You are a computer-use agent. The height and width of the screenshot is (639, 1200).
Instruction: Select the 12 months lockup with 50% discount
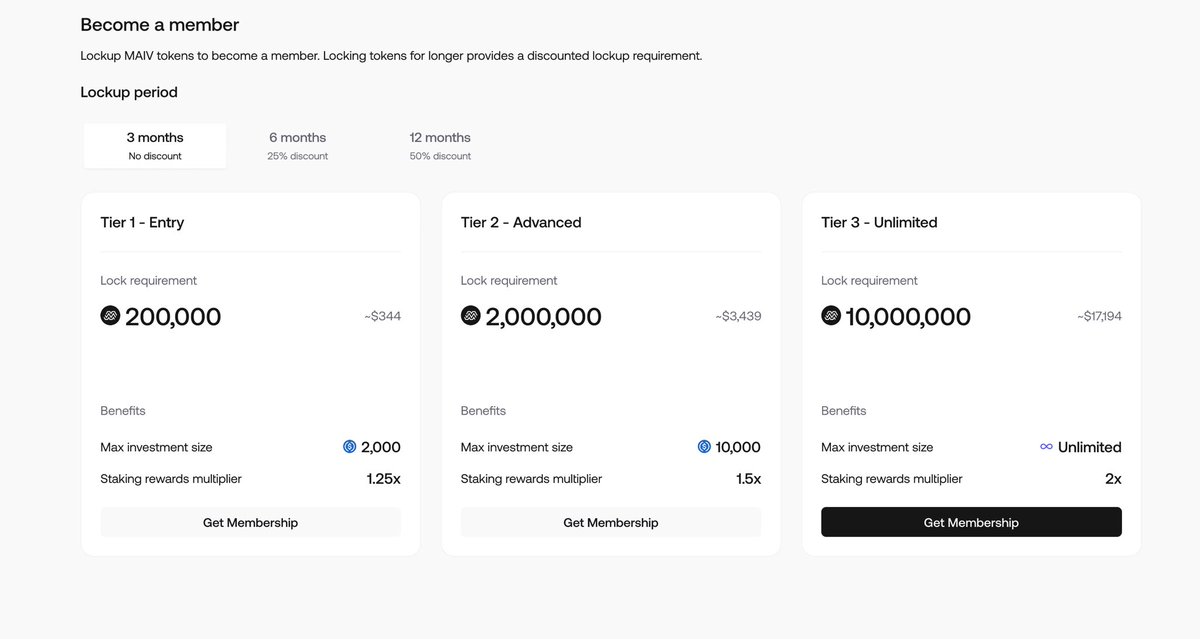[440, 144]
